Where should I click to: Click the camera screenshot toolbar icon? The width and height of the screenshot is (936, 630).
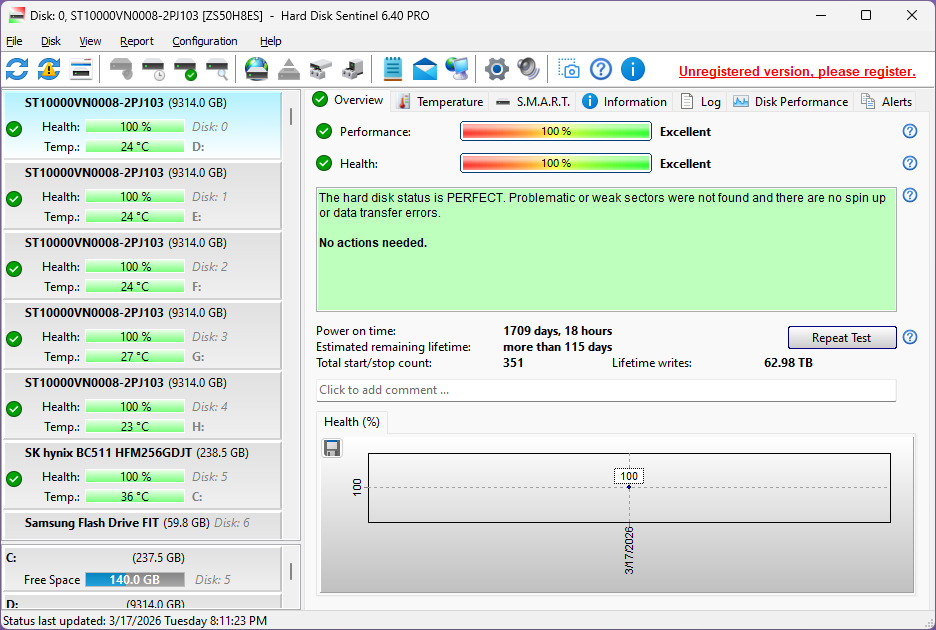click(568, 69)
